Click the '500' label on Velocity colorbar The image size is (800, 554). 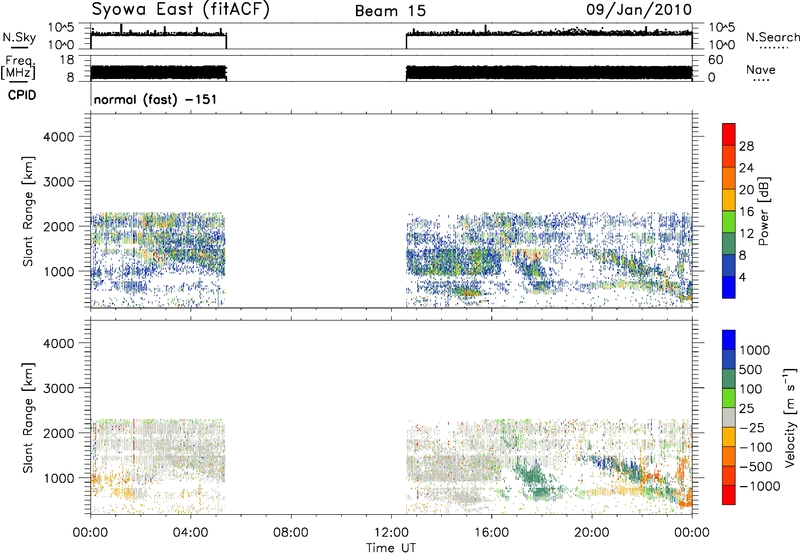(751, 369)
